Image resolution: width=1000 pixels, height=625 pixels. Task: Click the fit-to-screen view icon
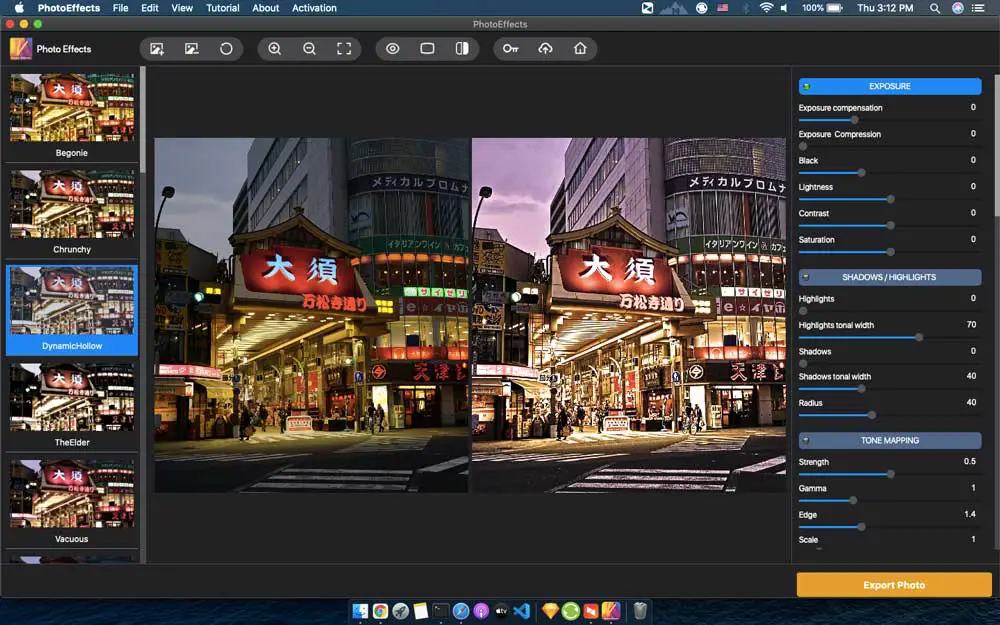click(342, 48)
